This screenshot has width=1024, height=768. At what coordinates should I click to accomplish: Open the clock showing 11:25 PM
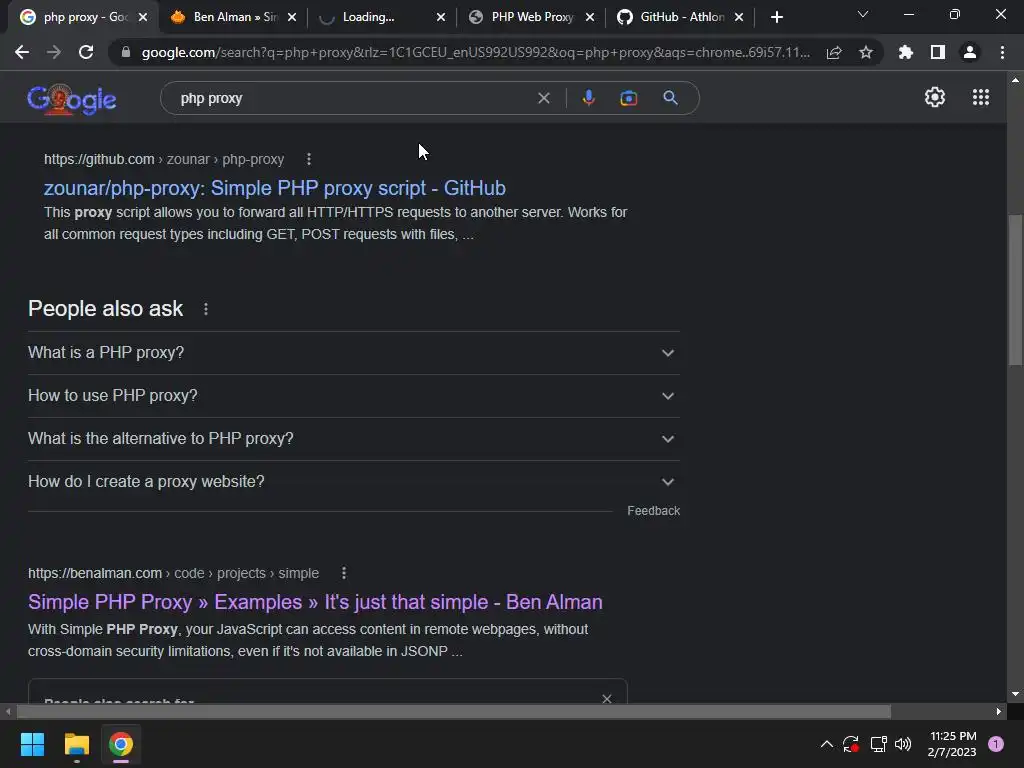[x=952, y=744]
